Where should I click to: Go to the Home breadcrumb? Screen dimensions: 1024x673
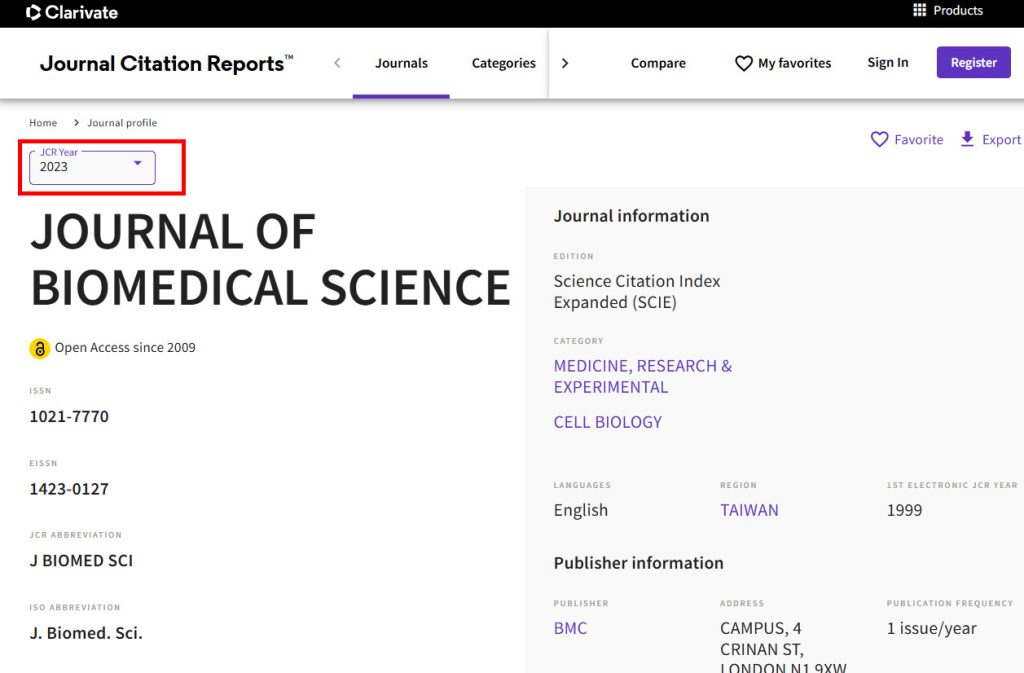(43, 123)
